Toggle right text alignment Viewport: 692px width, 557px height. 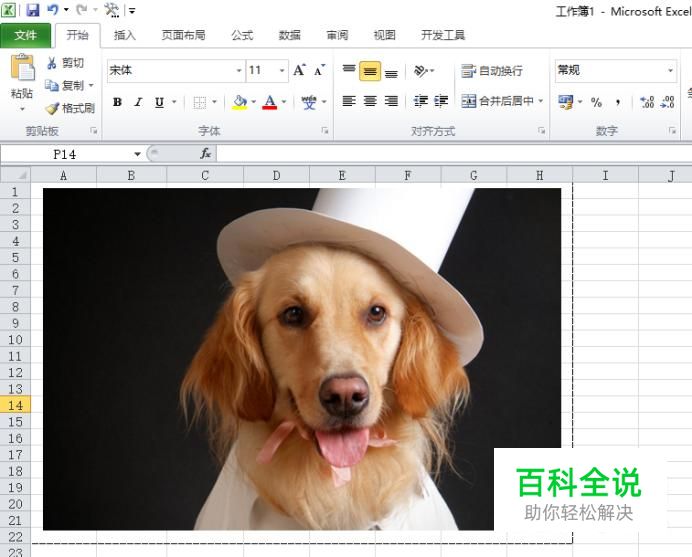pyautogui.click(x=391, y=102)
